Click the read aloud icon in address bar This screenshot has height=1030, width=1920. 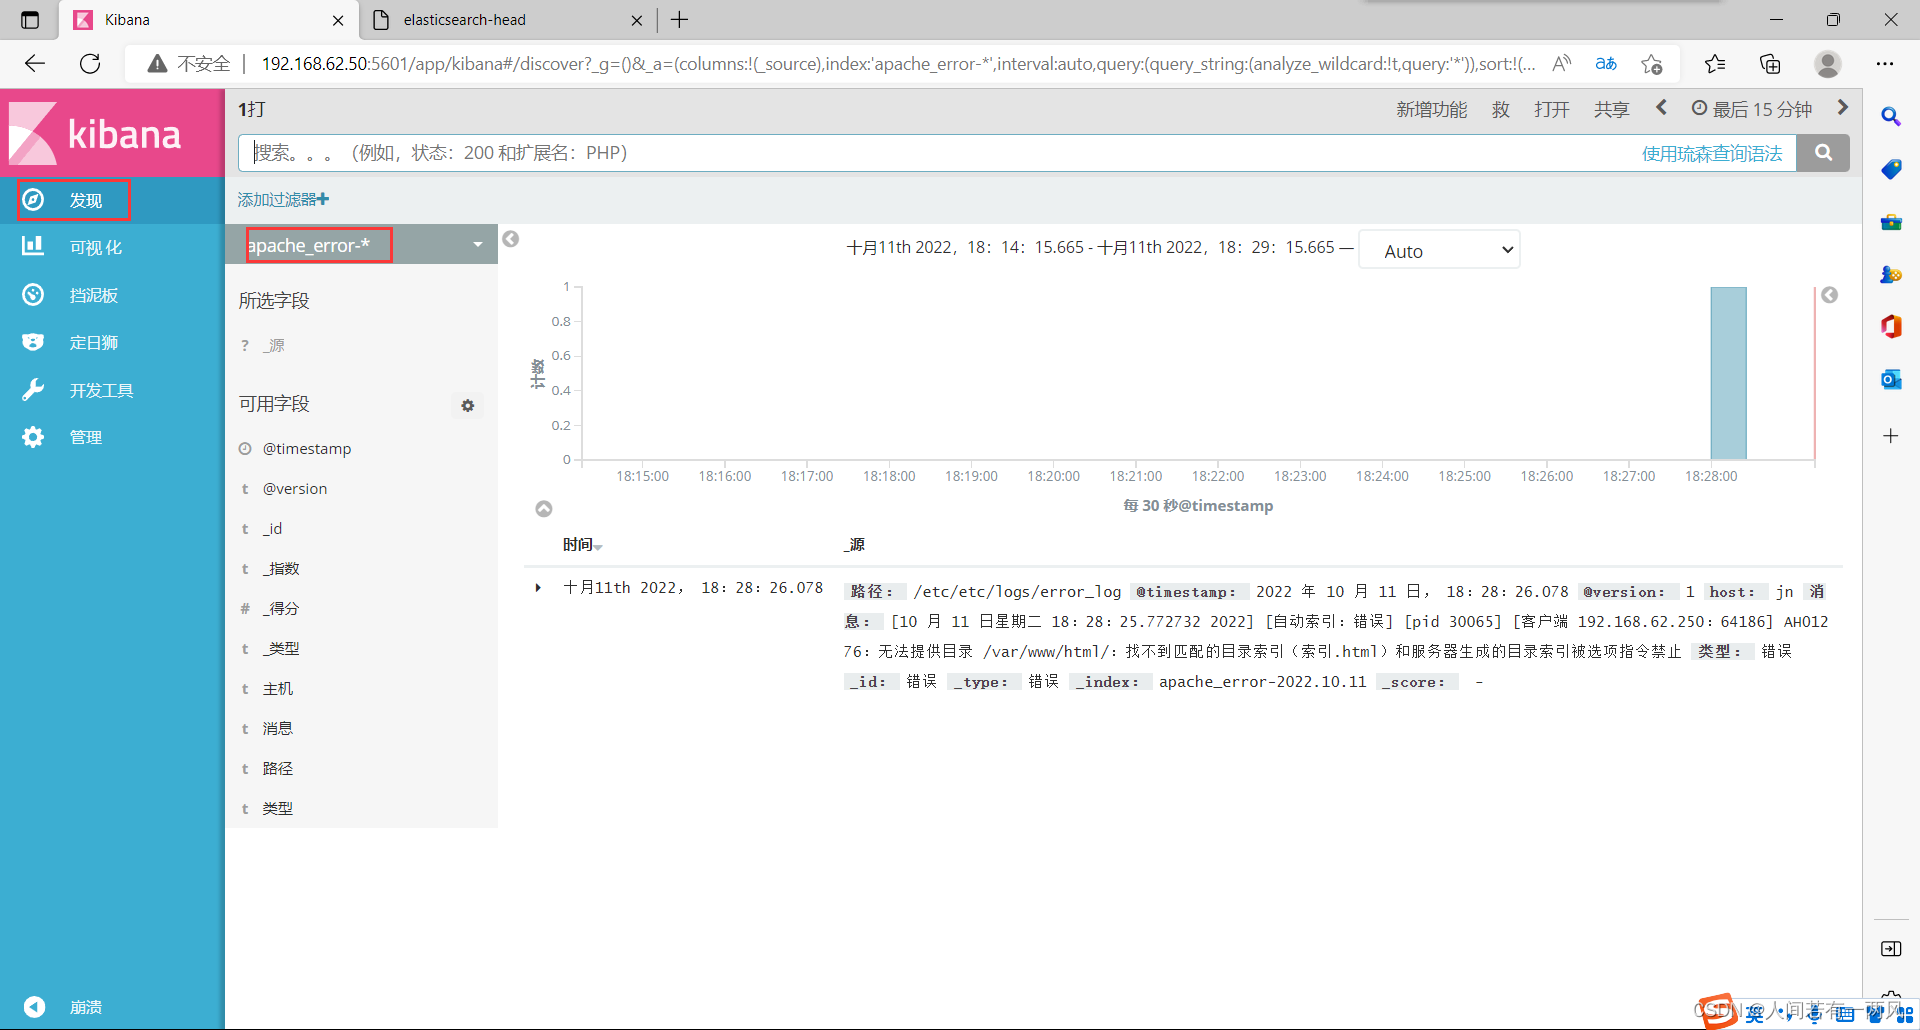click(x=1561, y=64)
